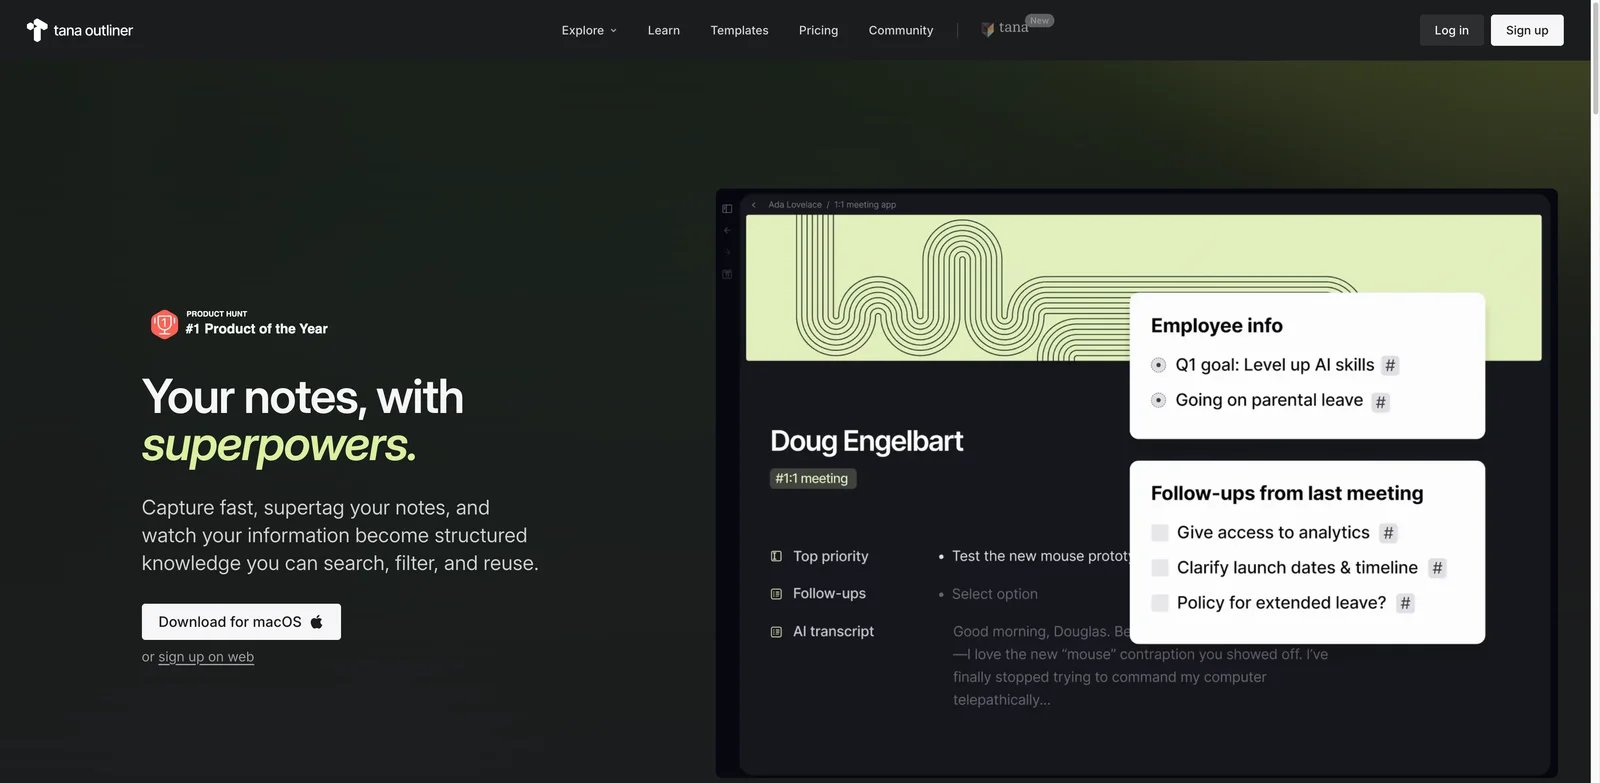This screenshot has width=1600, height=783.
Task: Click the Log in button
Action: [1452, 30]
